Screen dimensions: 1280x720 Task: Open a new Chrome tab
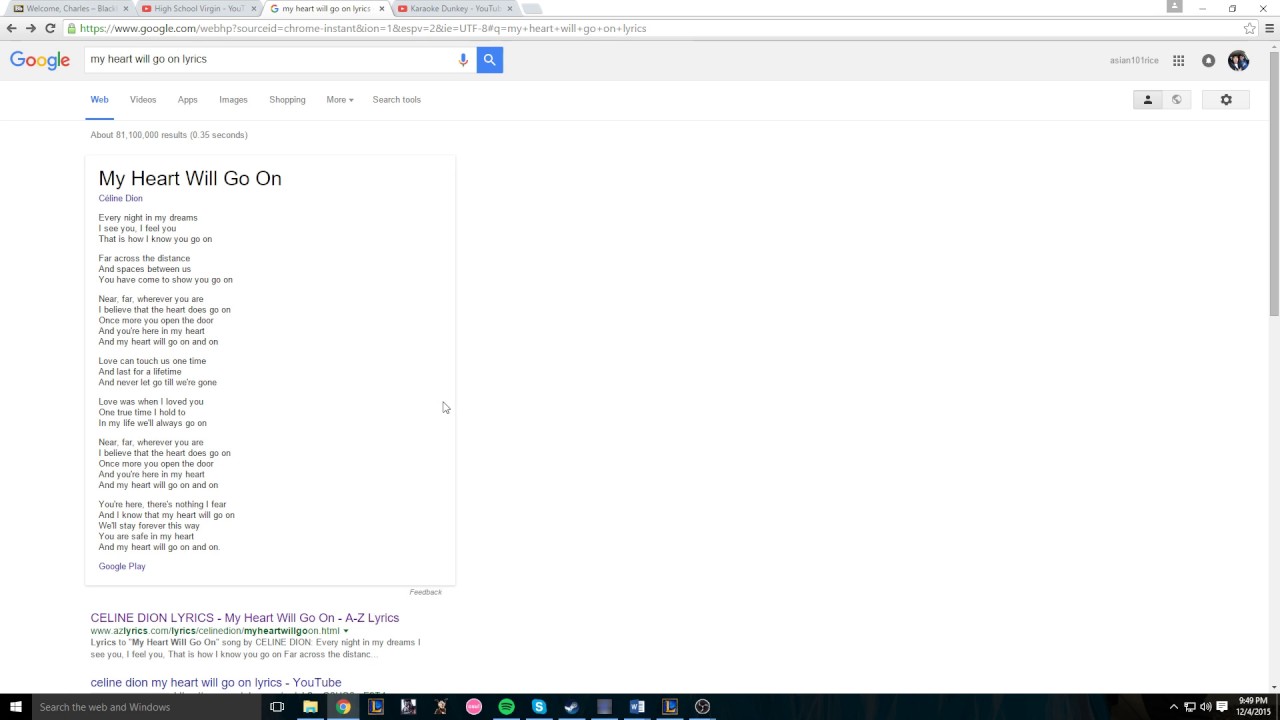pyautogui.click(x=532, y=9)
